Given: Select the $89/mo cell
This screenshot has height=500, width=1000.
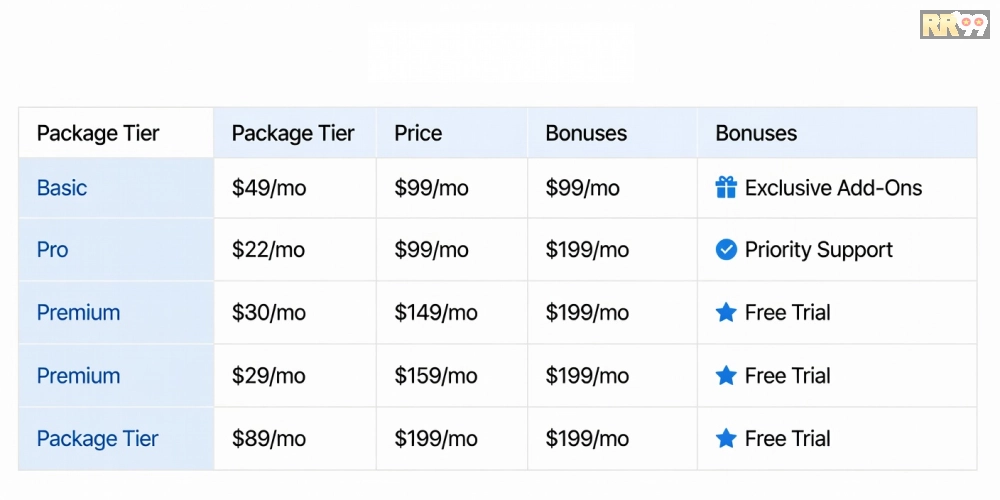Looking at the screenshot, I should [x=268, y=438].
